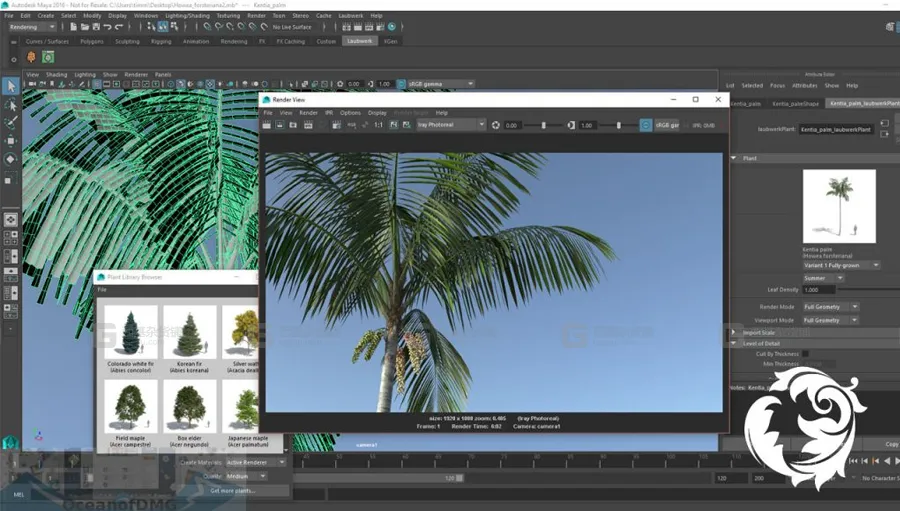Toggle the Cull By Thickness checkbox
The height and width of the screenshot is (511, 900).
pyautogui.click(x=805, y=354)
